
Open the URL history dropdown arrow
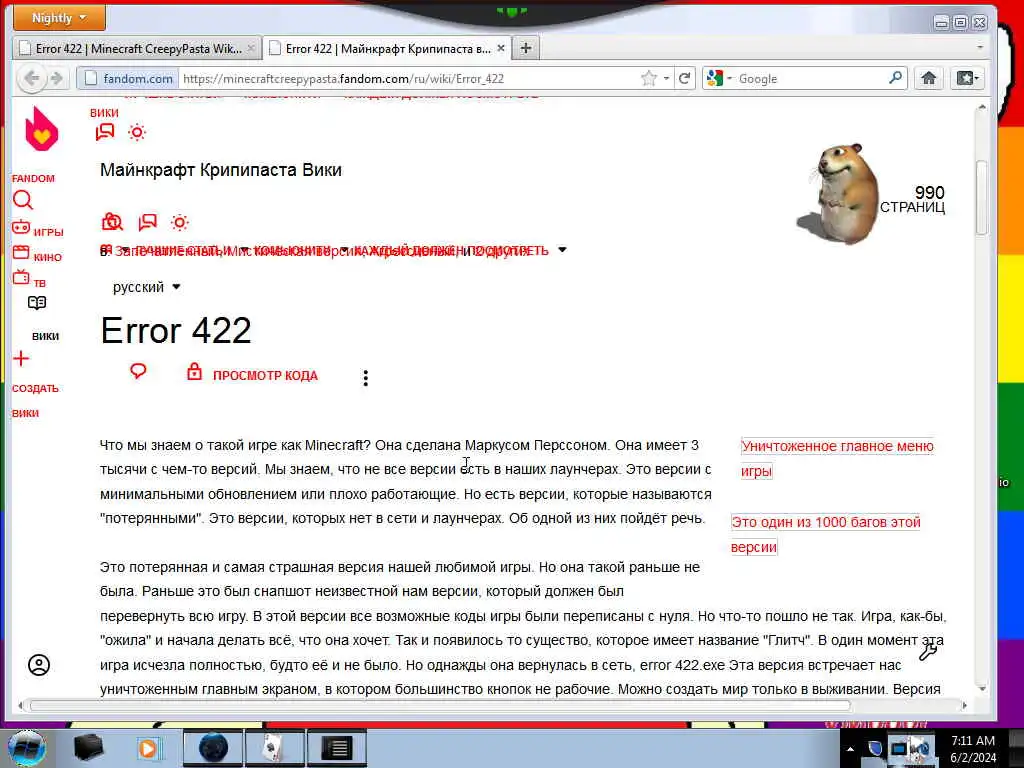(666, 78)
